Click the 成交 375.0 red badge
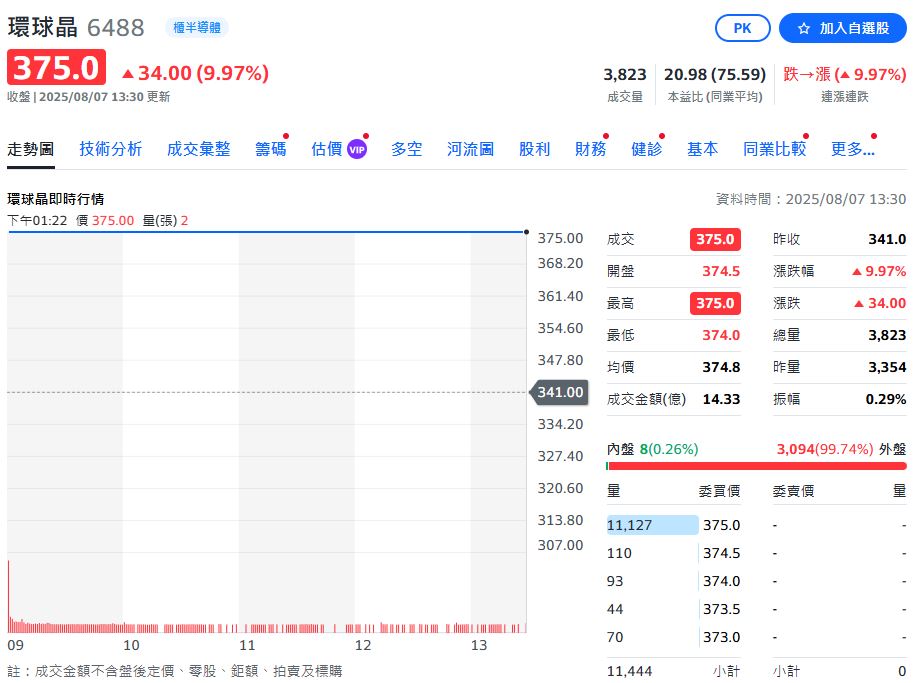This screenshot has width=917, height=683. (715, 239)
